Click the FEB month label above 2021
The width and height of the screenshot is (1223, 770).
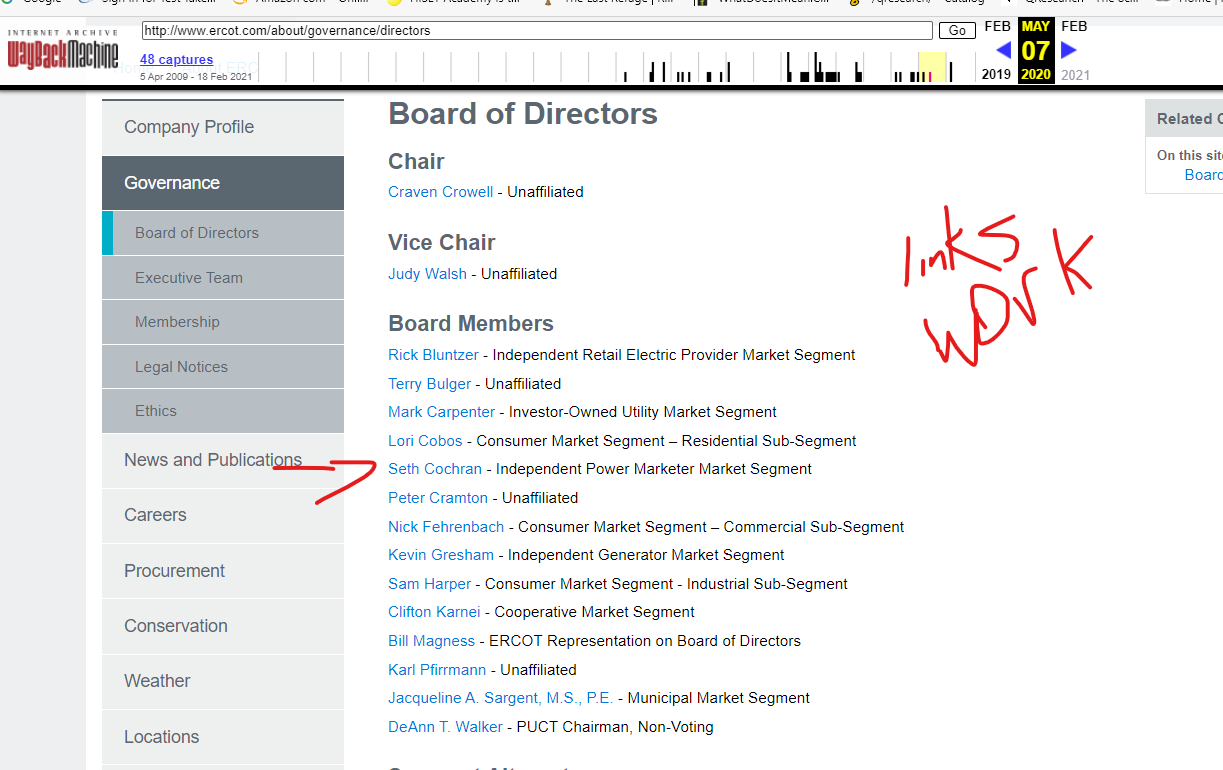1074,27
